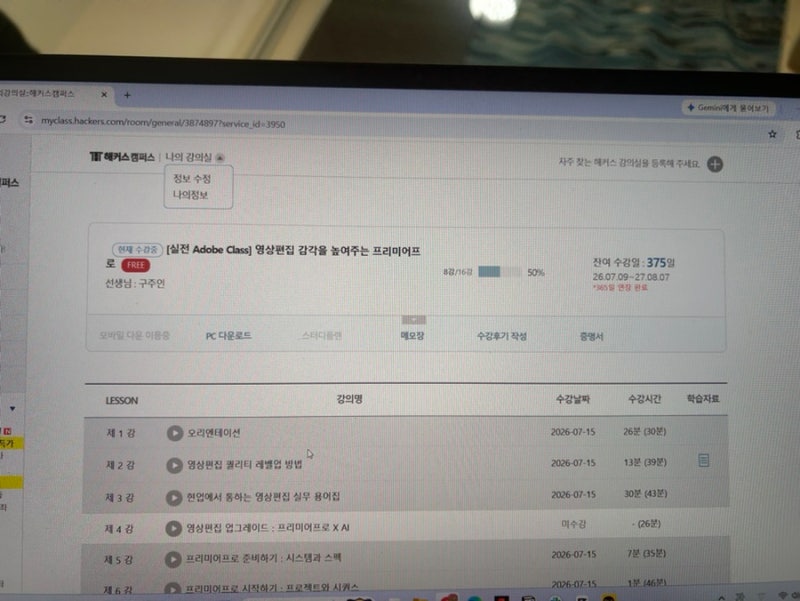This screenshot has width=800, height=601.
Task: Play lesson 2 영상편집 퀄리티 레벨업 방법
Action: coord(174,465)
